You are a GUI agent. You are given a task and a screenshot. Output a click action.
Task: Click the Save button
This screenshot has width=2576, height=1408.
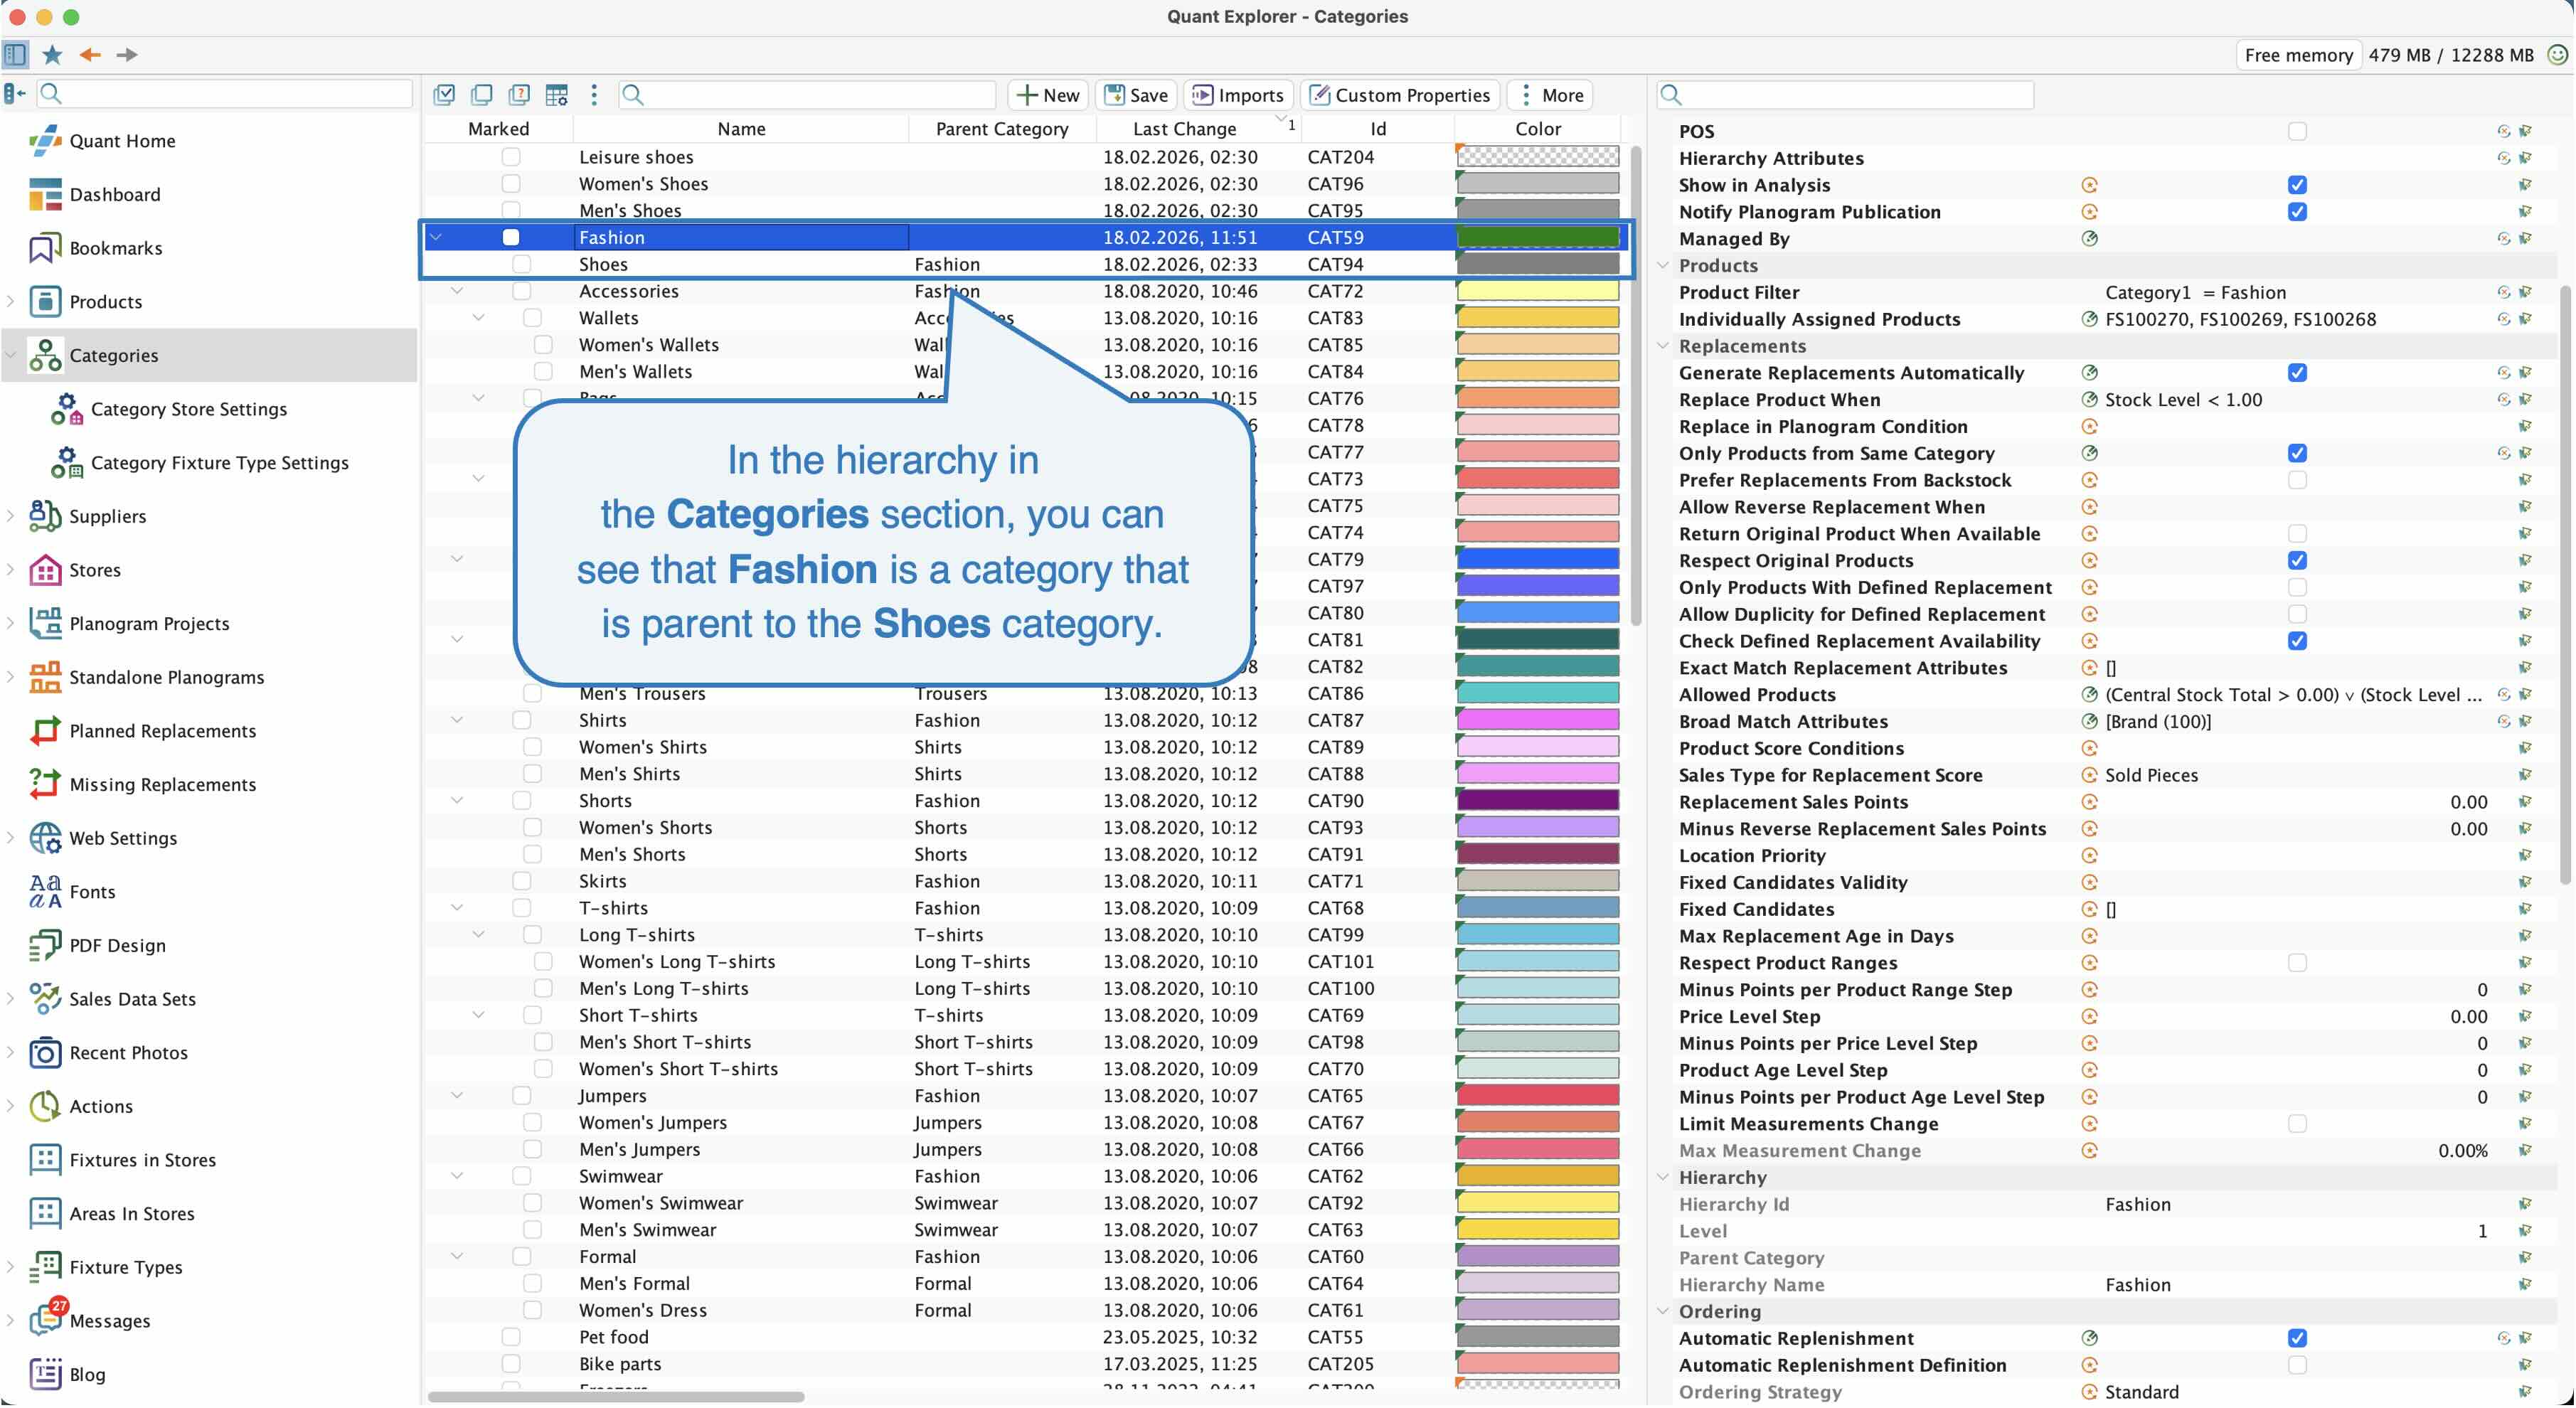click(x=1136, y=95)
